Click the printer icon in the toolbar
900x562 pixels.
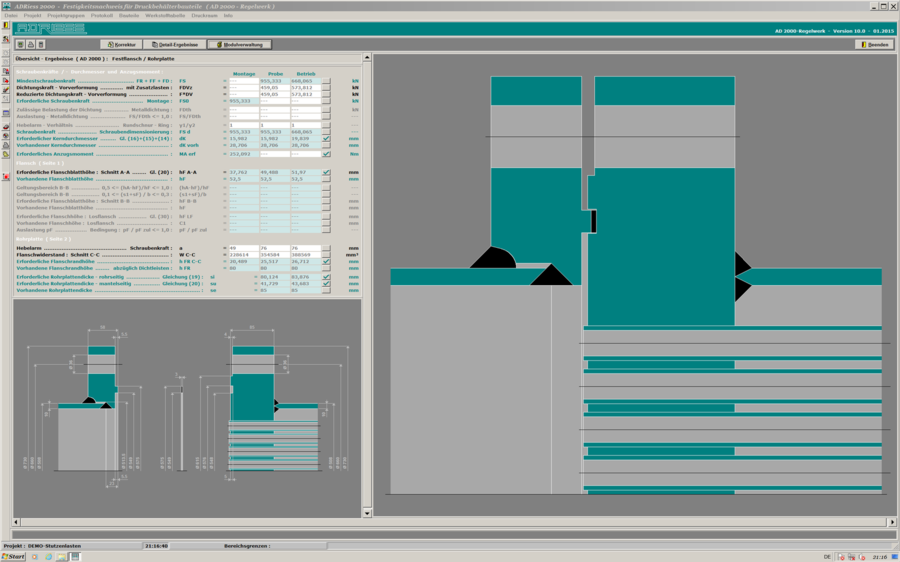31,45
